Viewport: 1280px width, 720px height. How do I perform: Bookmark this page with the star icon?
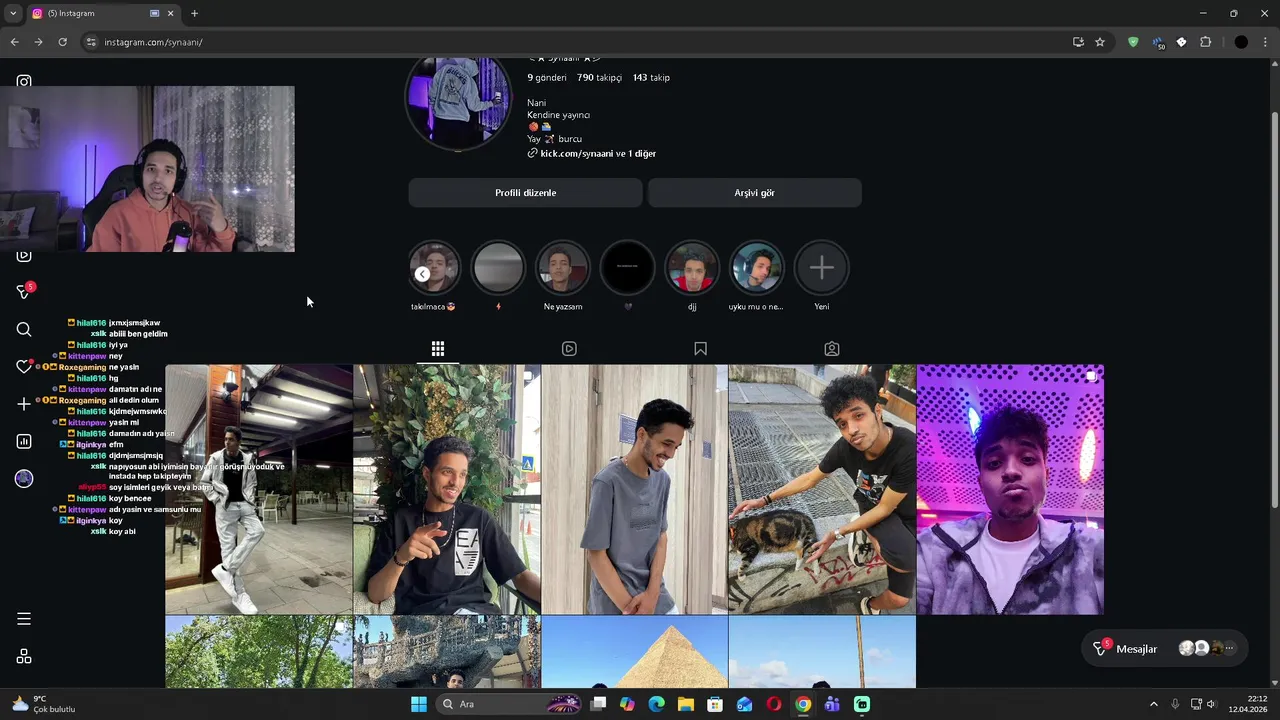(x=1100, y=42)
